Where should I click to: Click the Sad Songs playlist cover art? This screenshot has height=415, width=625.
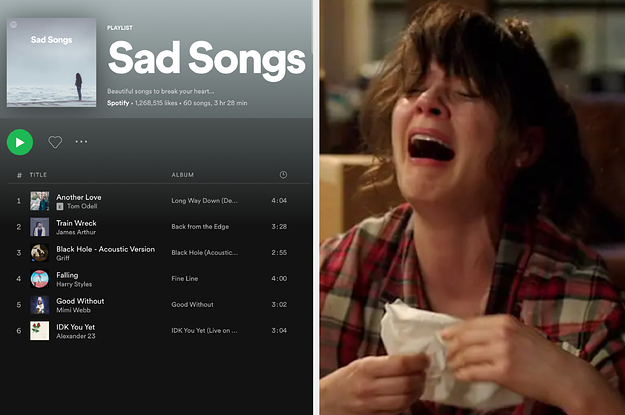point(51,62)
